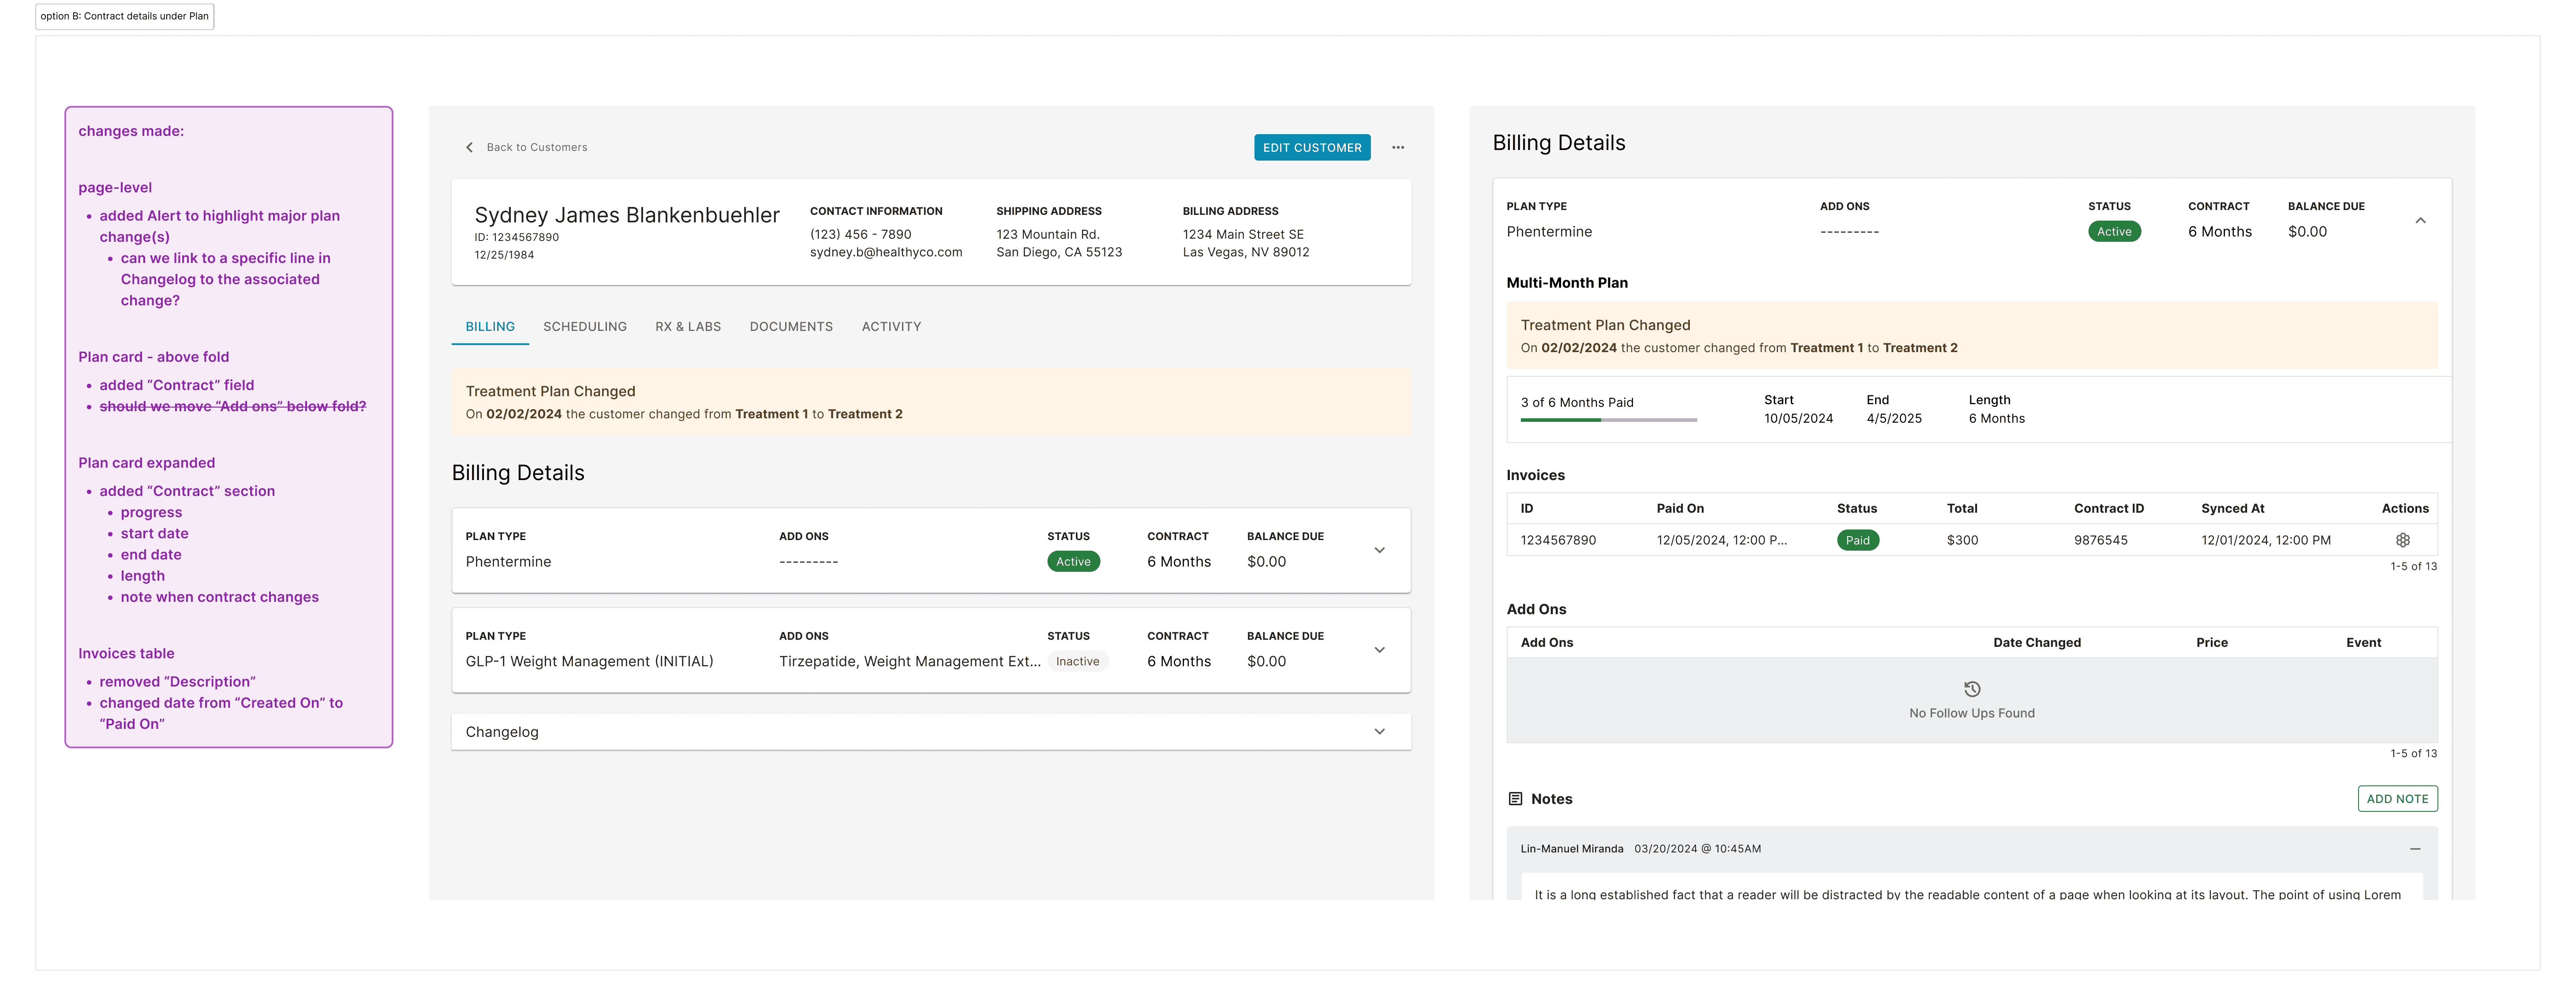2576x1006 pixels.
Task: Click Synced At value 12/01/2024, 12:00 PM
Action: tap(2265, 540)
